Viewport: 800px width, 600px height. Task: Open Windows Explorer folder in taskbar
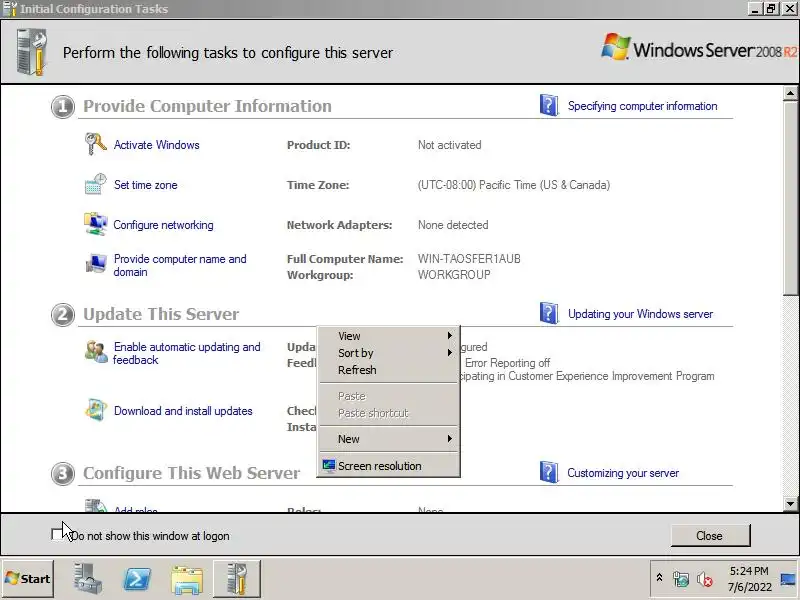pyautogui.click(x=187, y=579)
